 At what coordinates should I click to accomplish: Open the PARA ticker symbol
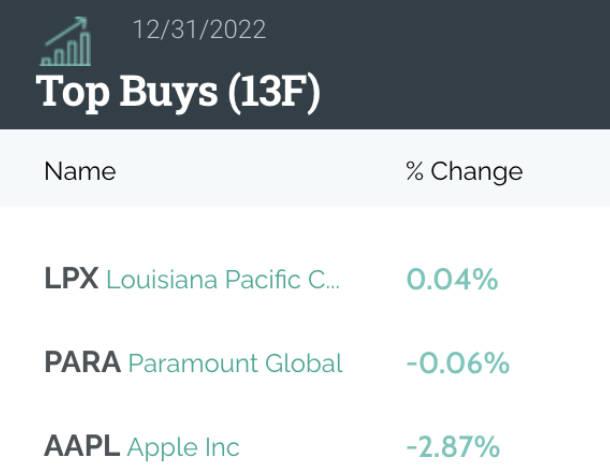point(82,362)
